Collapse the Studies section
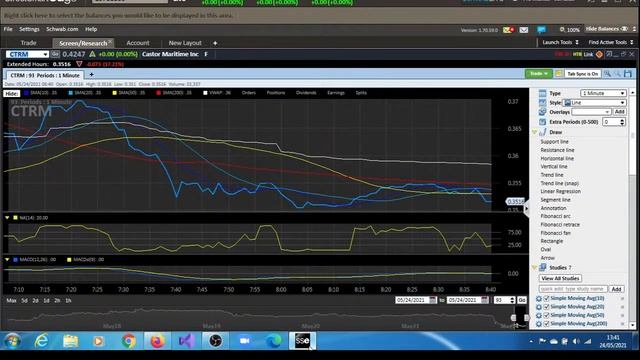This screenshot has width=640, height=360. point(534,268)
